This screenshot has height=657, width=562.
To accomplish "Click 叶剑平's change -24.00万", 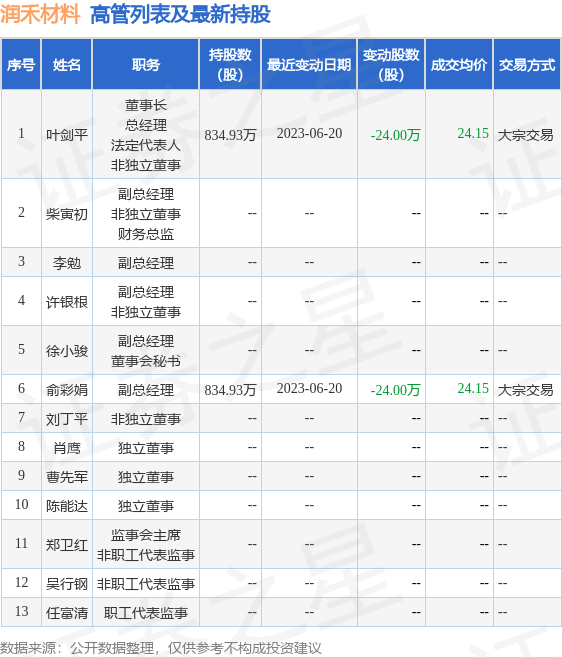I will tap(395, 135).
